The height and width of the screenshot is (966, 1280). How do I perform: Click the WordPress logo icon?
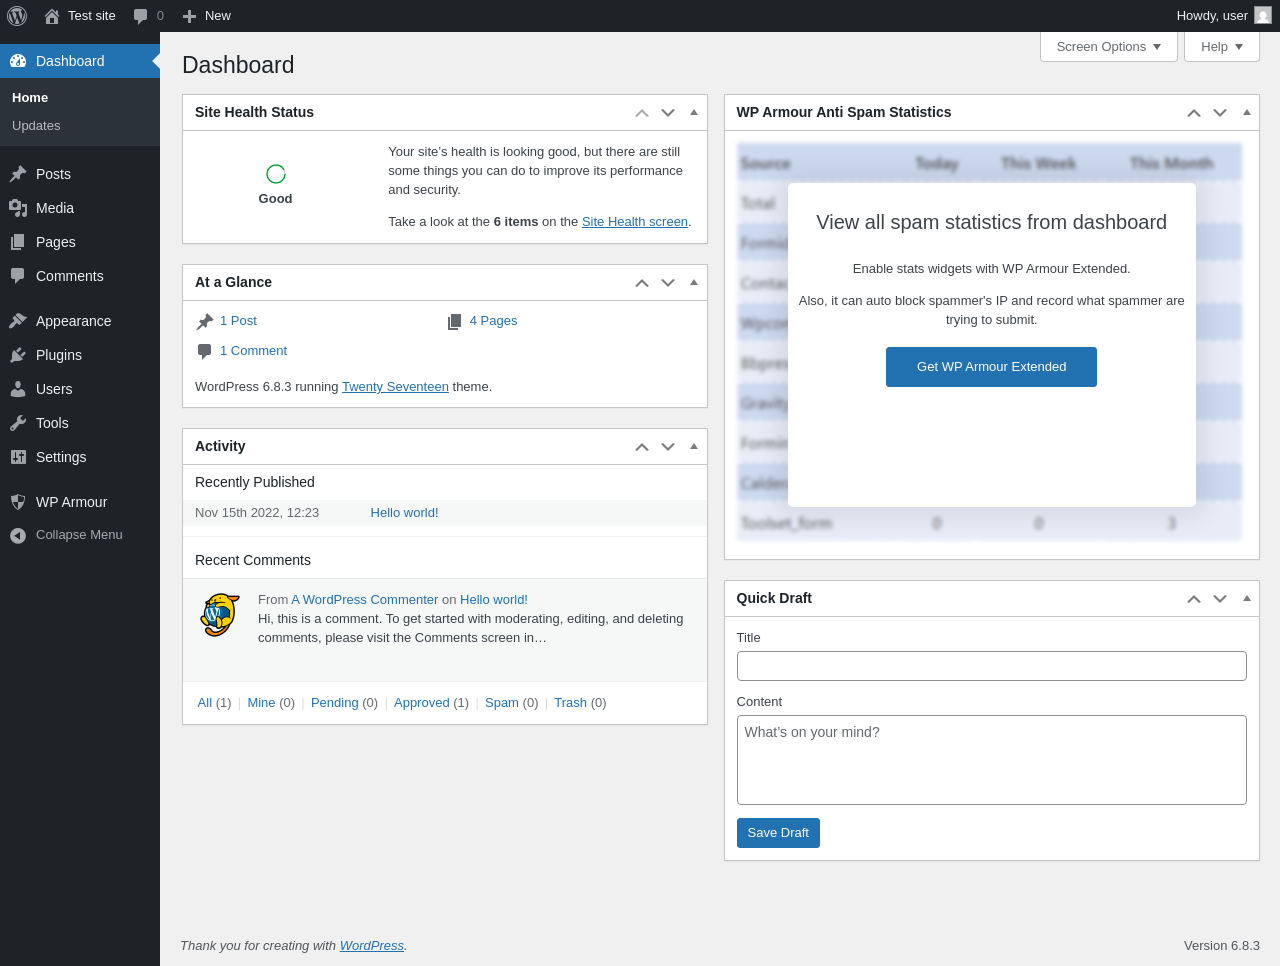[17, 16]
